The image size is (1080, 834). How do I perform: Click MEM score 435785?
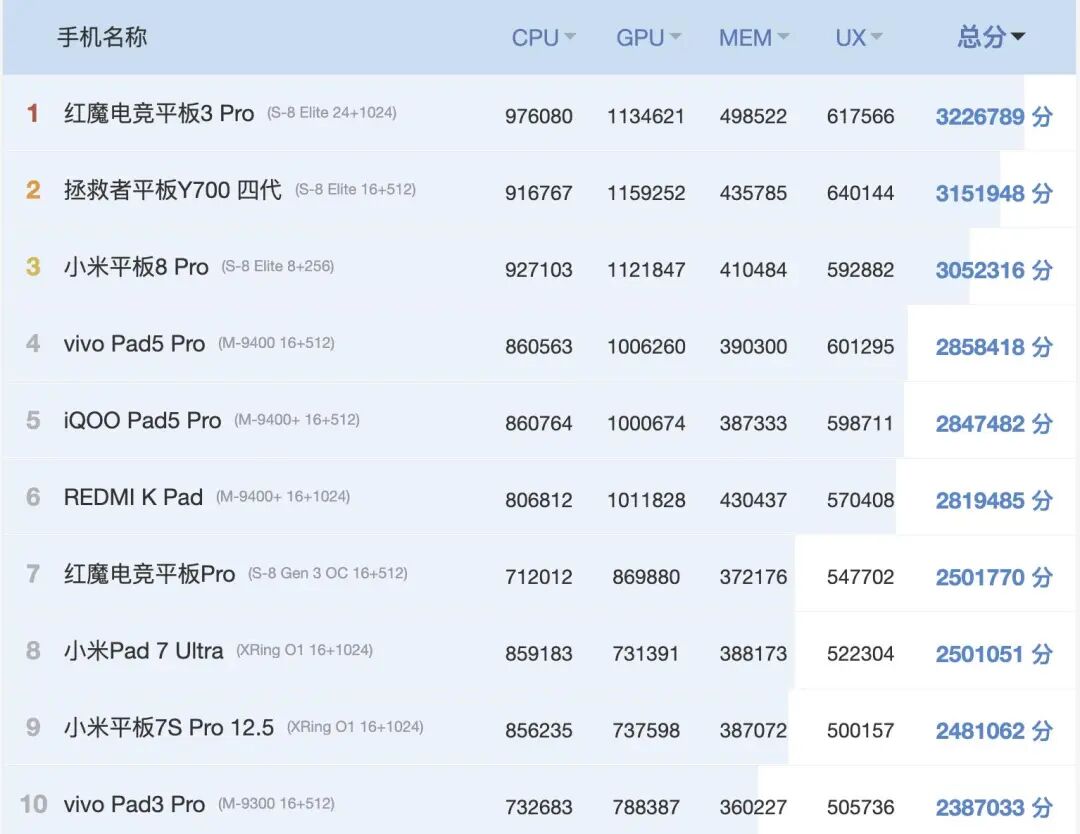[754, 193]
